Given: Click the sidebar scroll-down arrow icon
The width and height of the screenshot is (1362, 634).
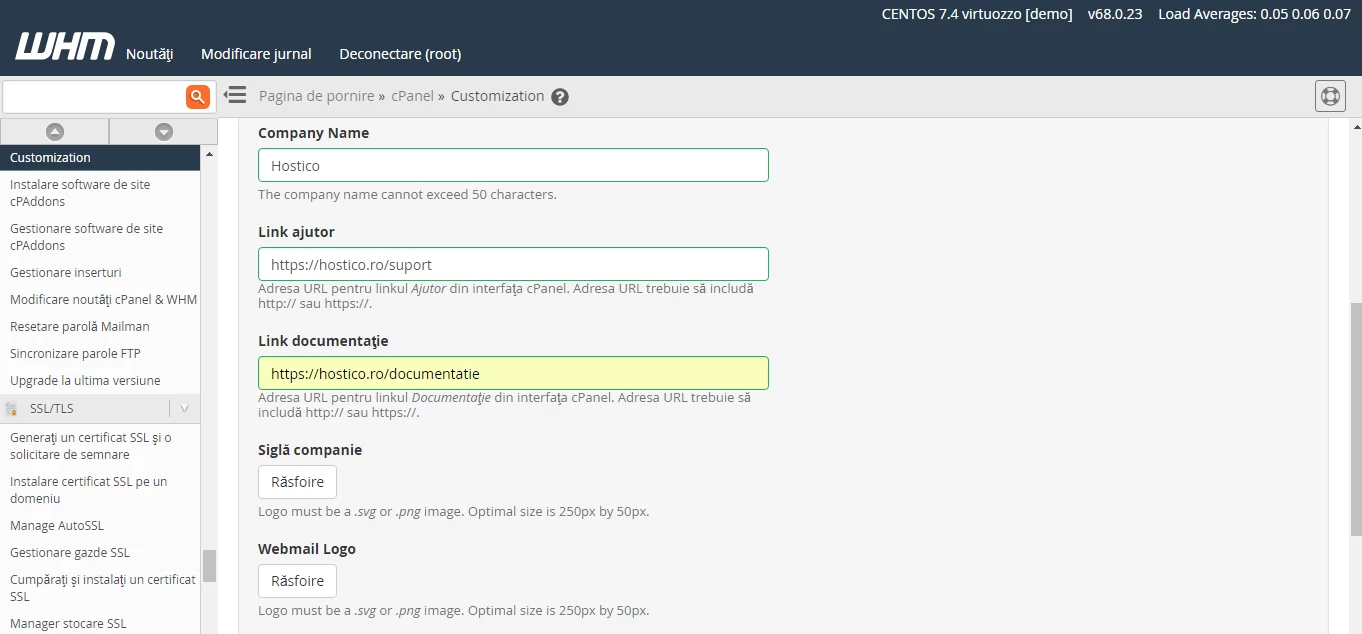Looking at the screenshot, I should coord(163,131).
